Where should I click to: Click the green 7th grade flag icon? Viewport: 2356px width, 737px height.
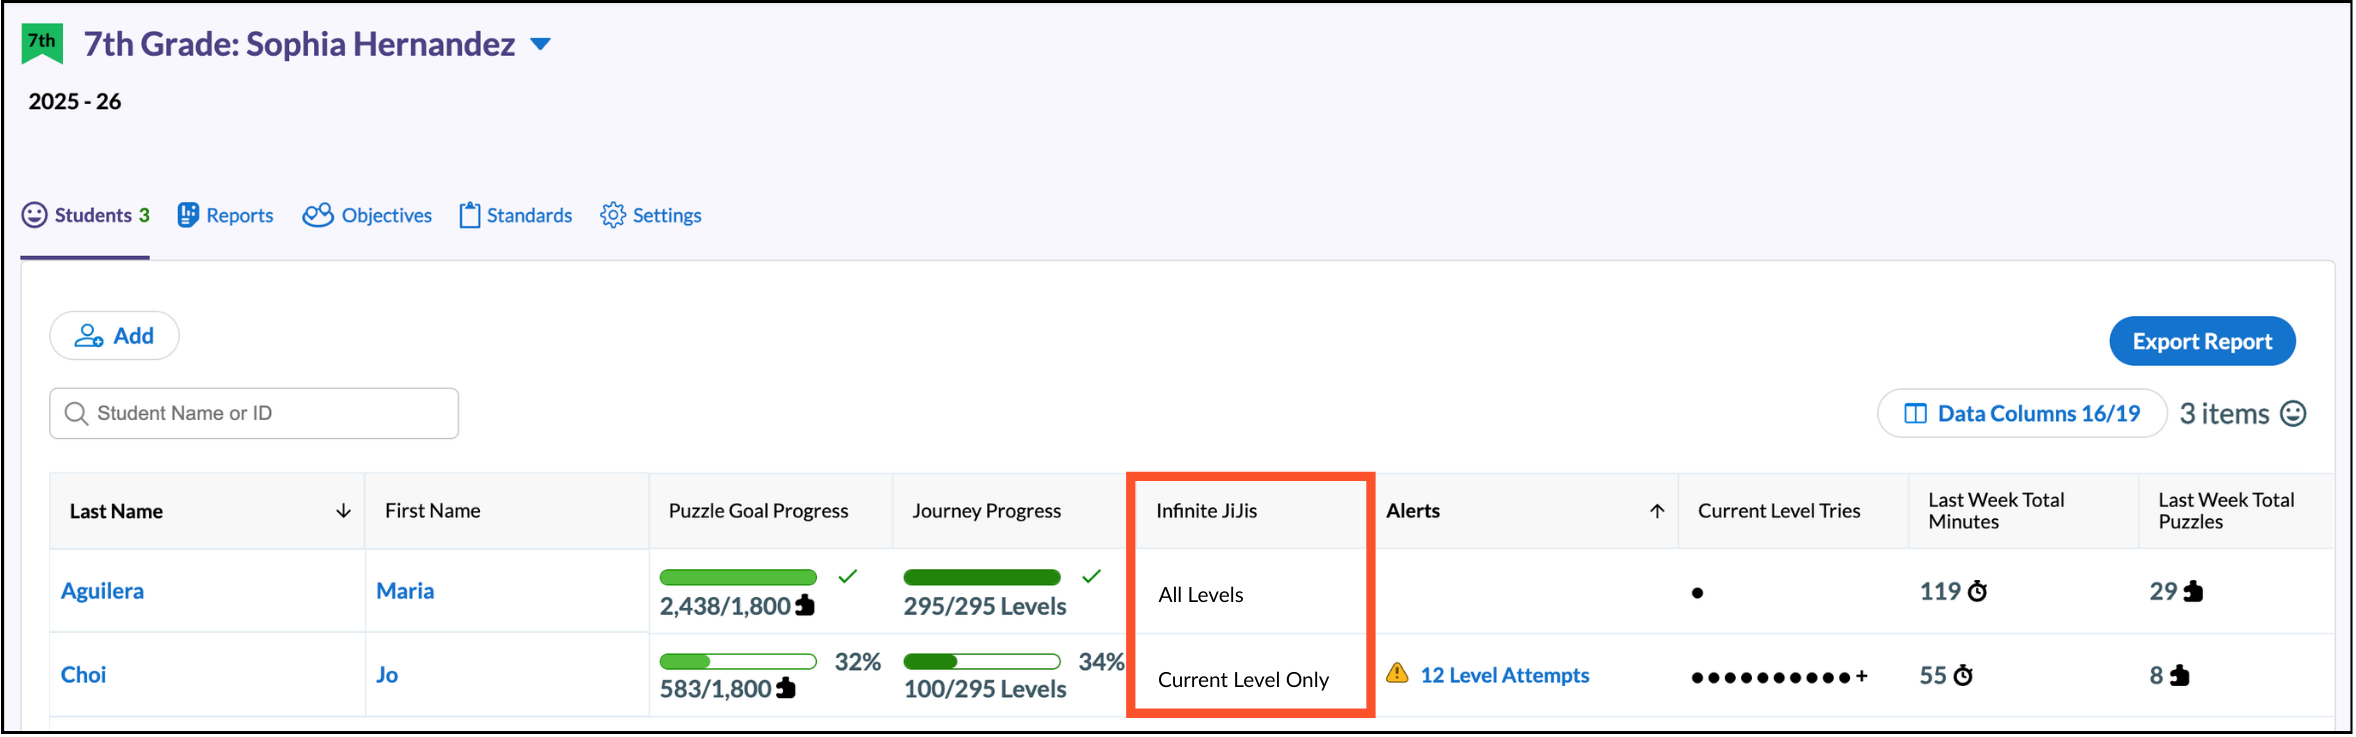click(x=42, y=44)
